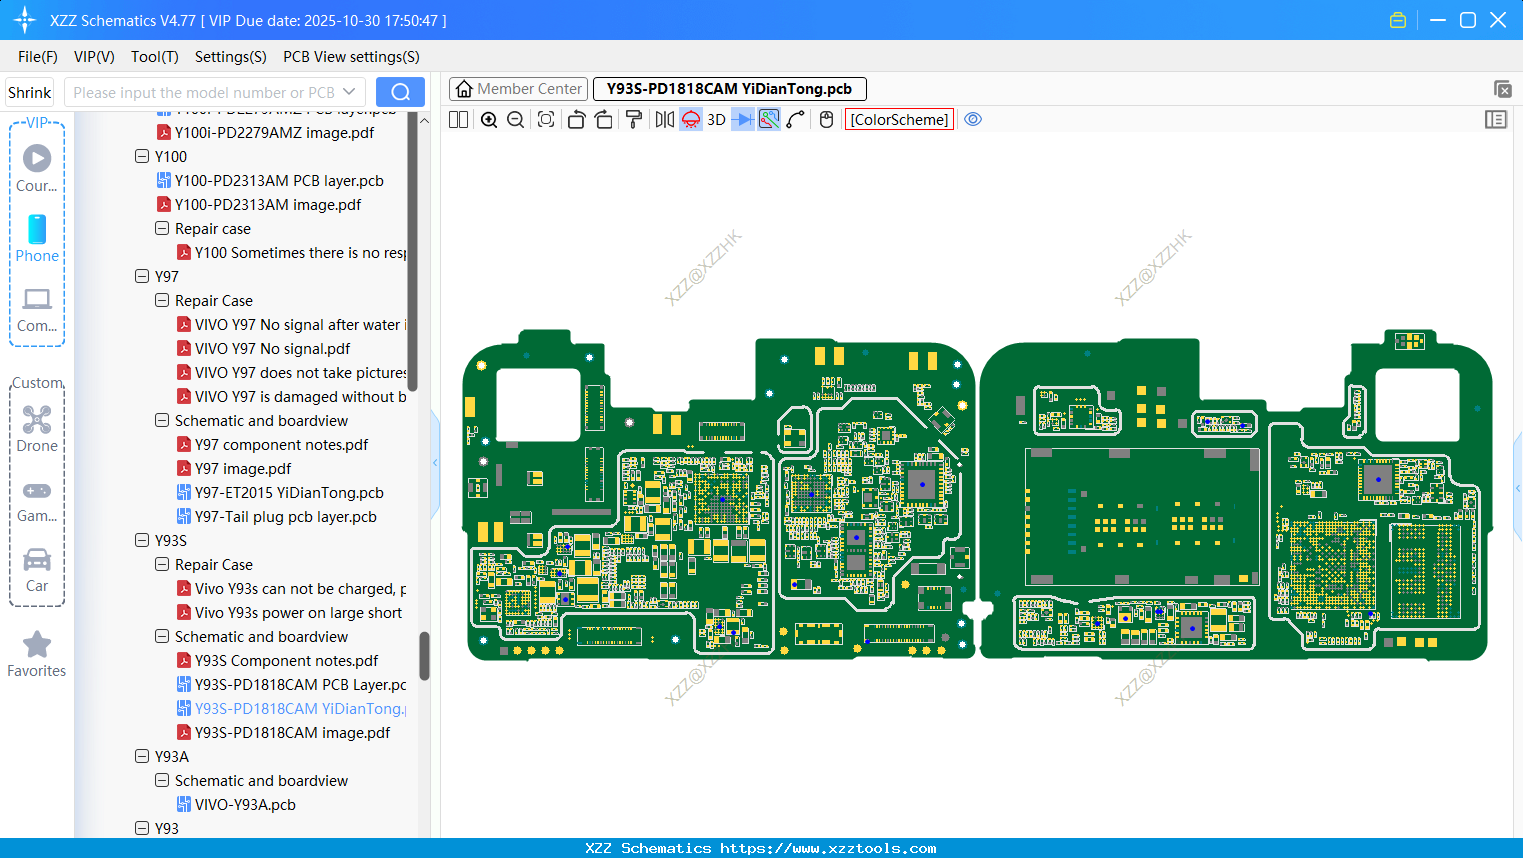Open the model number search dropdown
1523x858 pixels.
point(347,91)
